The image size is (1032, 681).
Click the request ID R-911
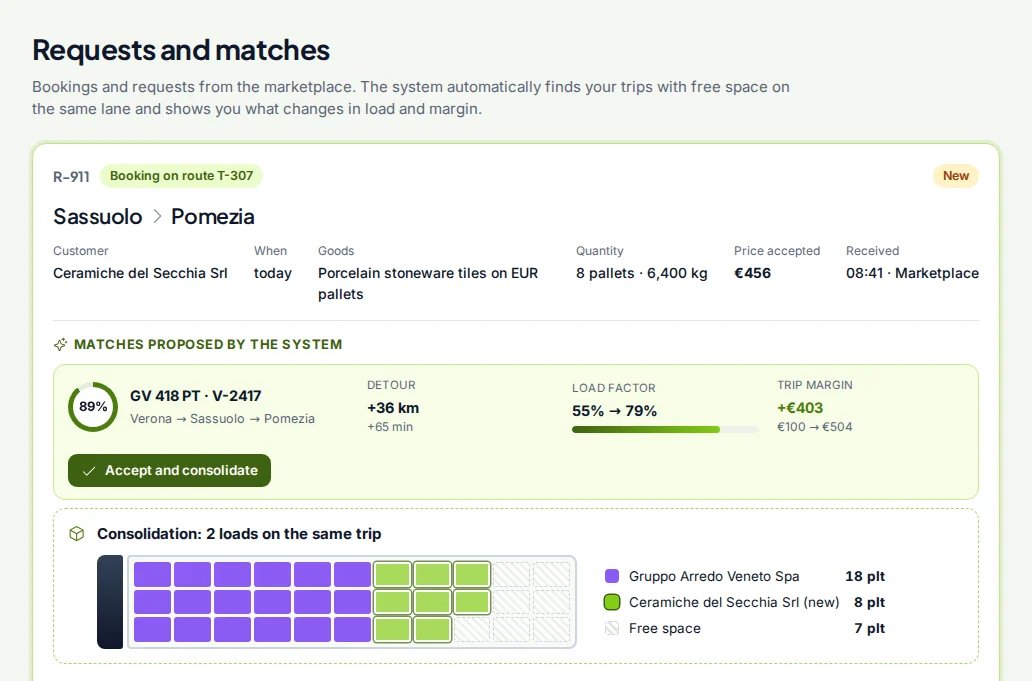(71, 176)
